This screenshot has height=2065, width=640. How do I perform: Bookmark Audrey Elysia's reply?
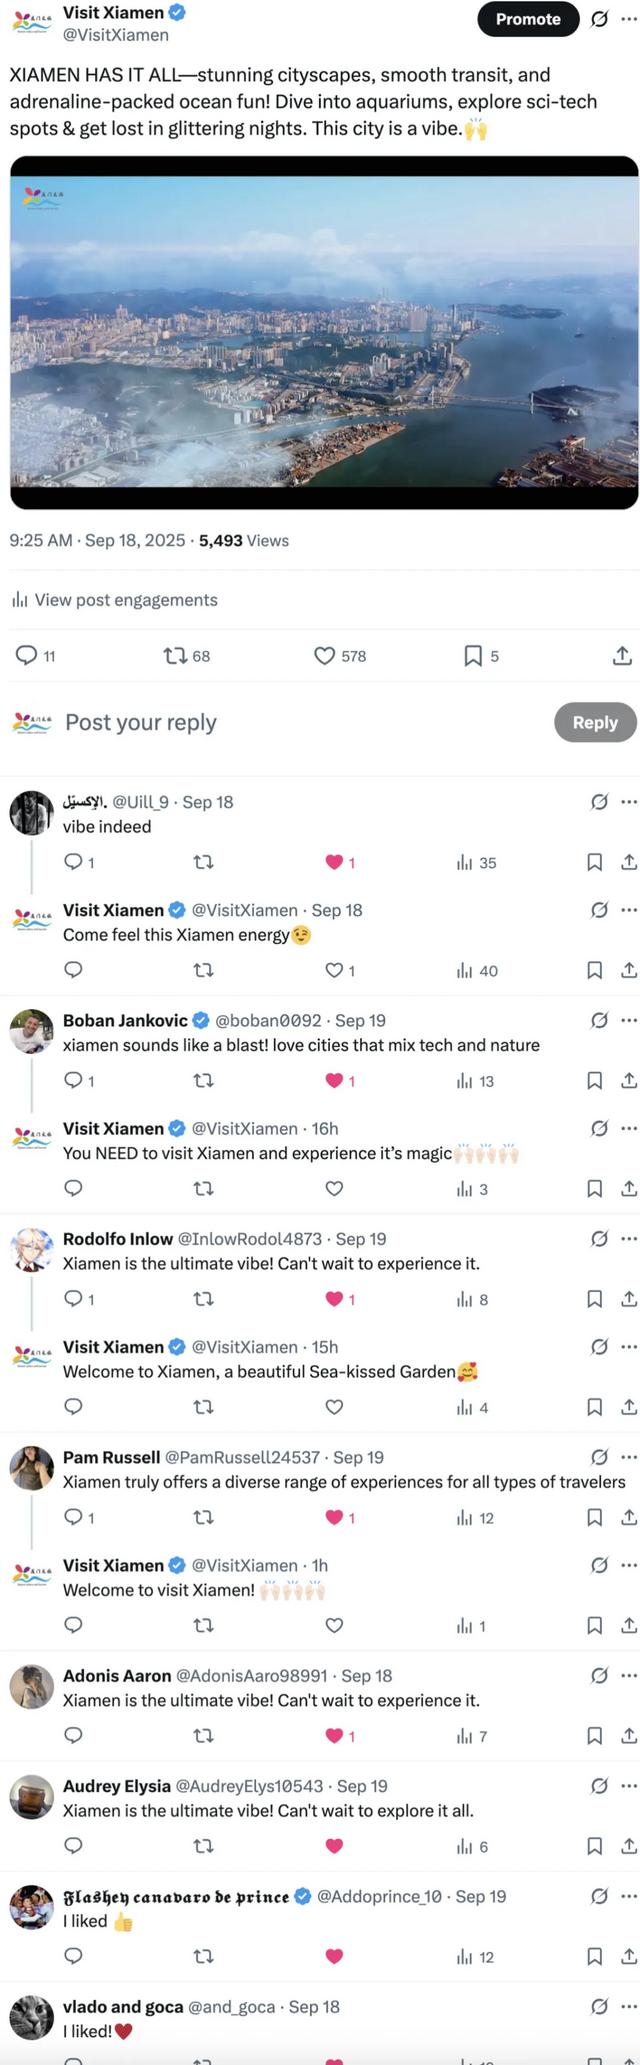pos(594,1846)
